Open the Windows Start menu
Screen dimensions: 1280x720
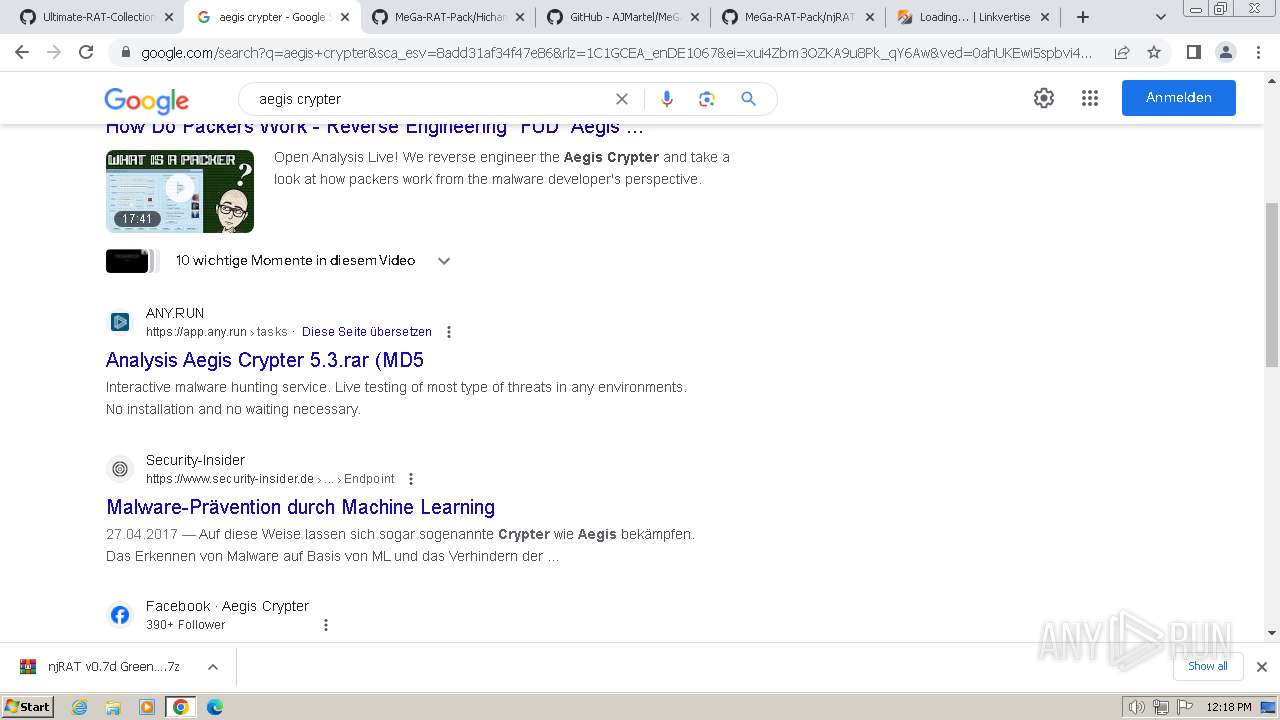pyautogui.click(x=28, y=706)
